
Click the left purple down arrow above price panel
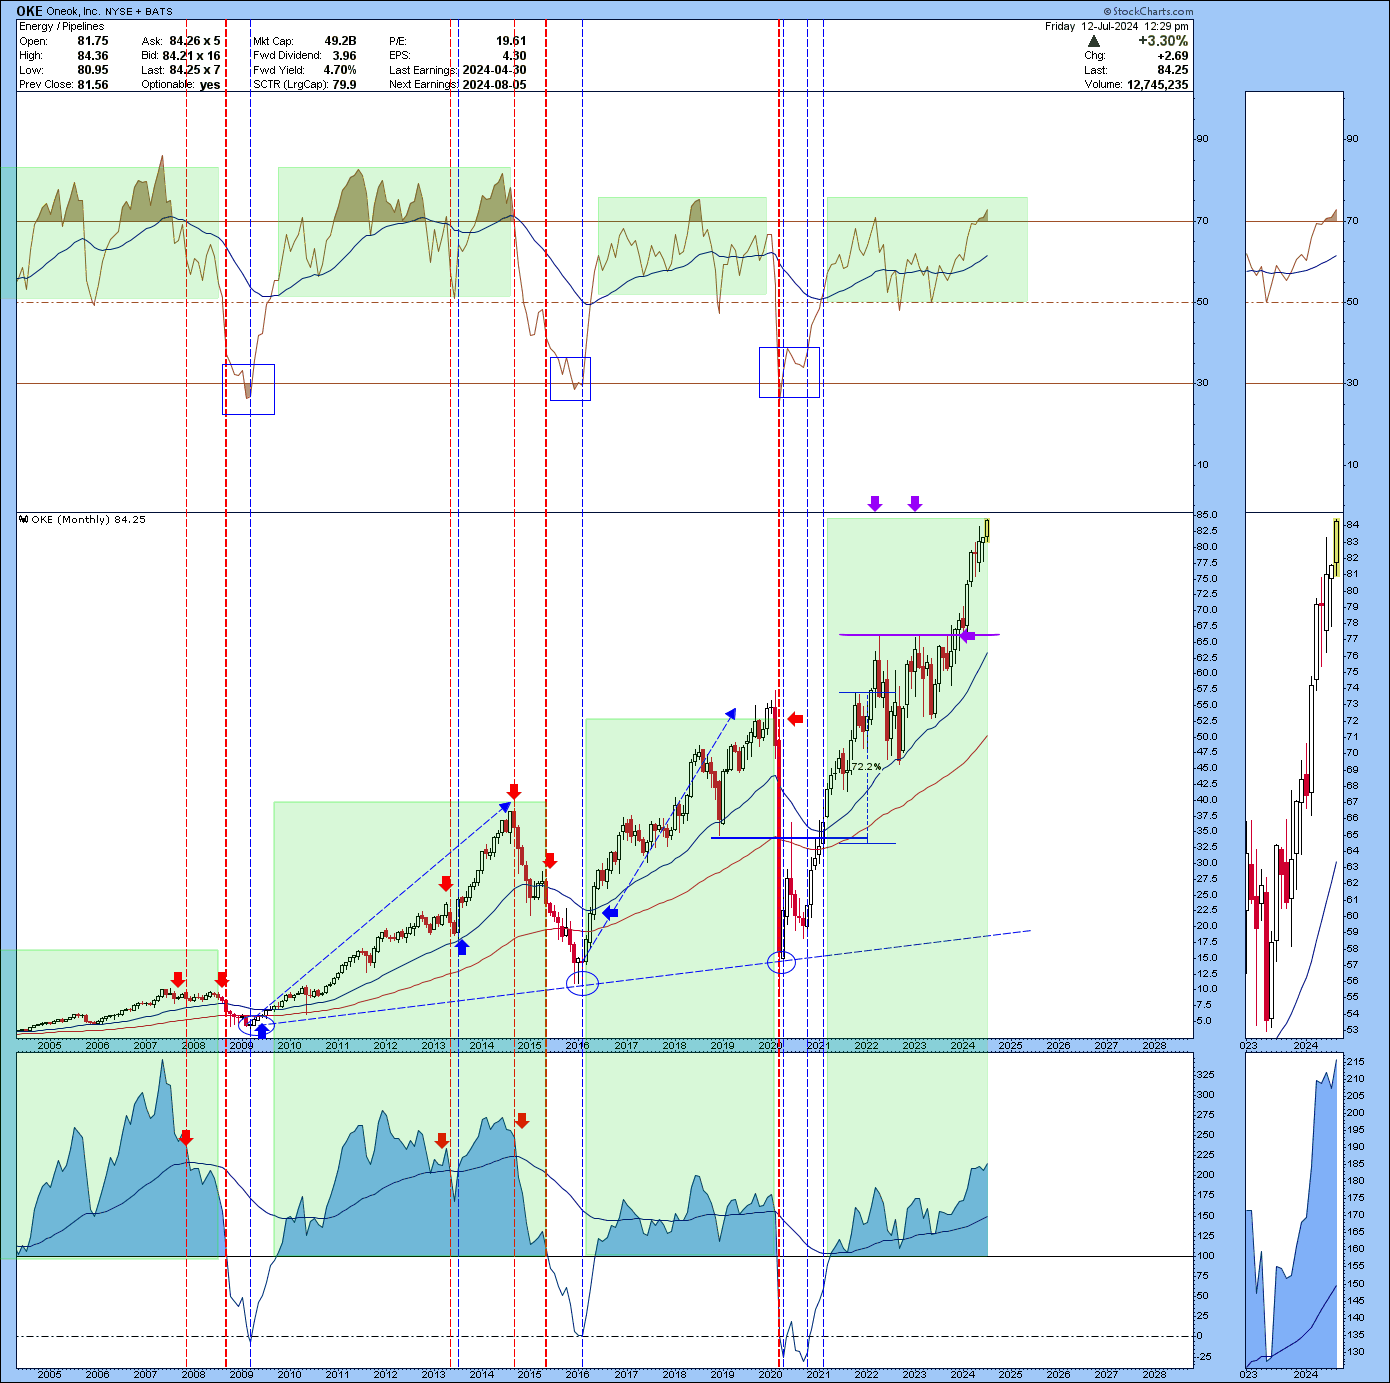pos(875,503)
